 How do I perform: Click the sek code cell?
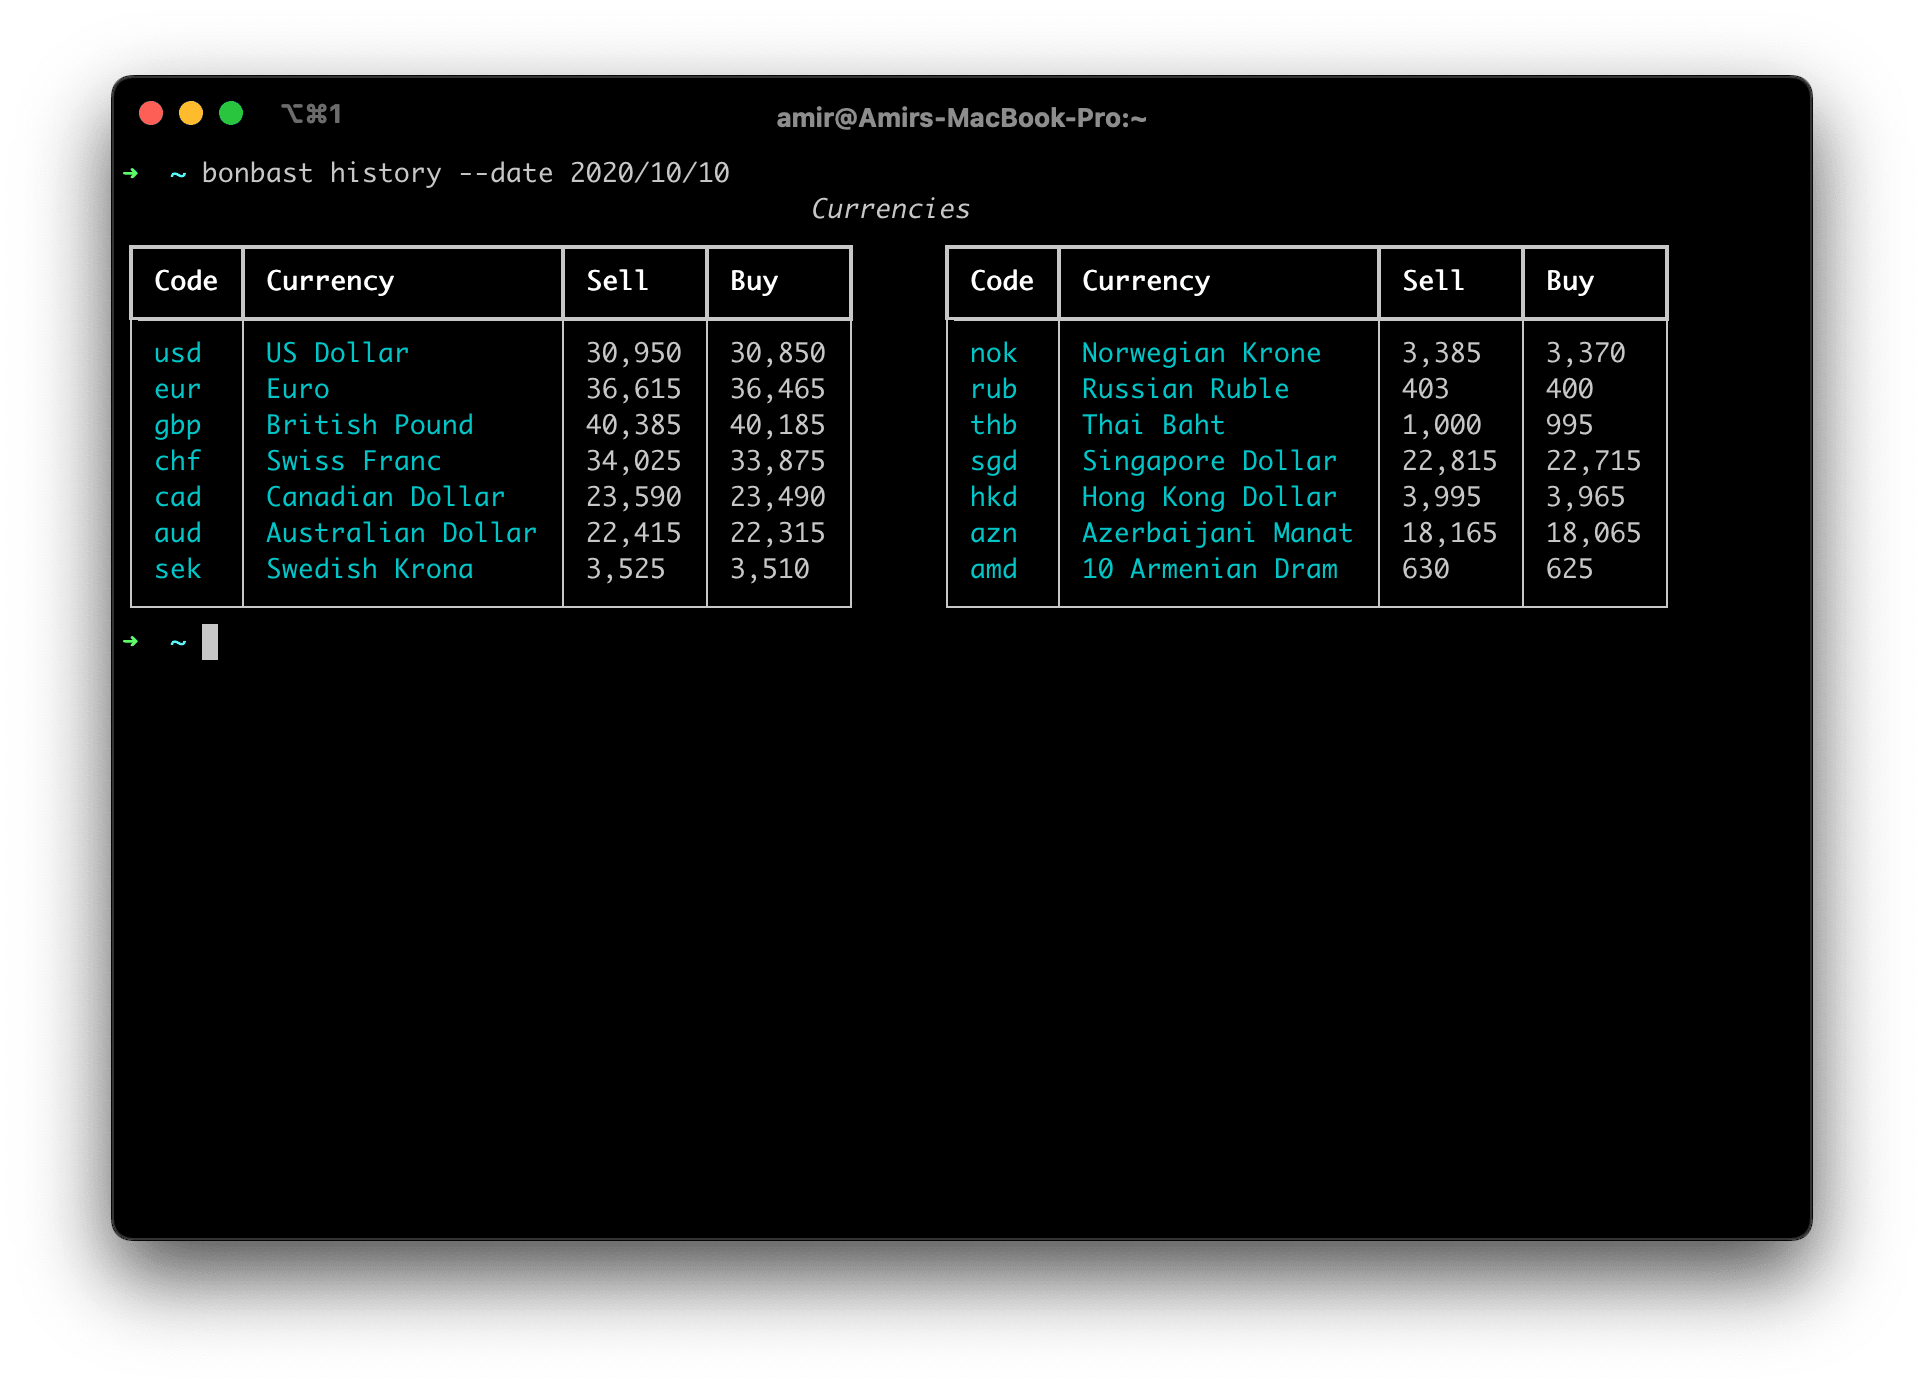pyautogui.click(x=178, y=569)
